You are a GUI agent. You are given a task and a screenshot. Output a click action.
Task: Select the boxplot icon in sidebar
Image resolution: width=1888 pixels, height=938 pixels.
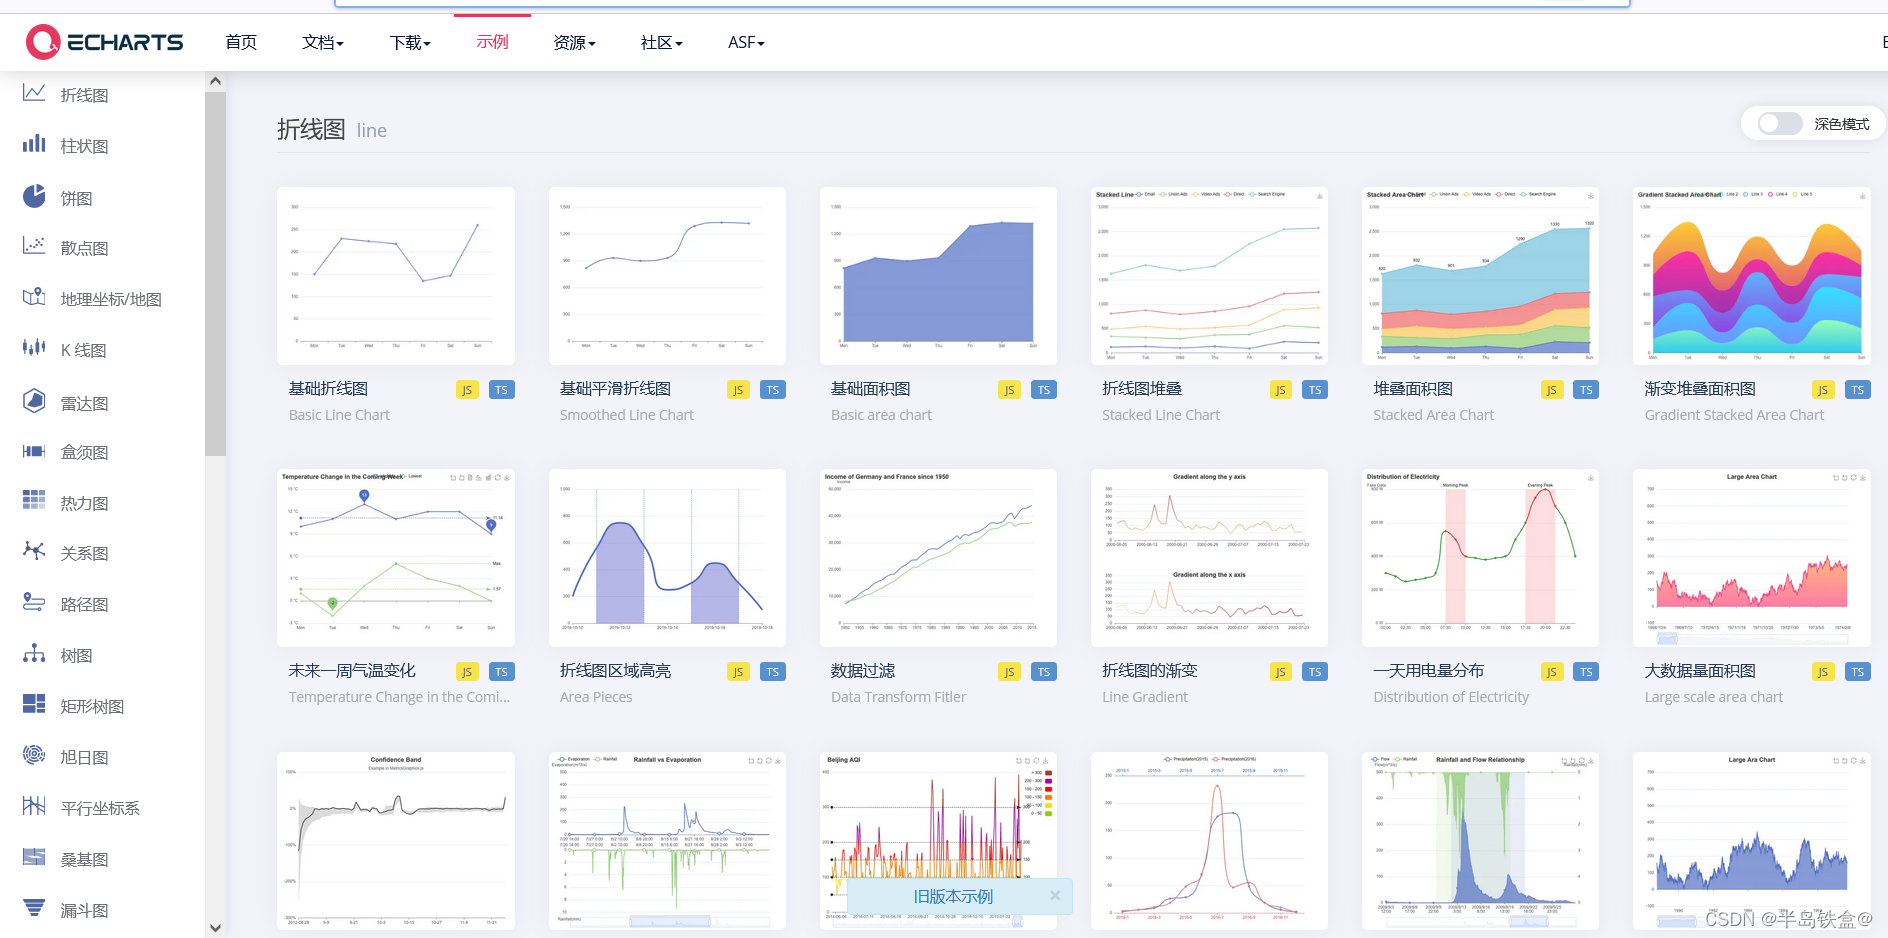[x=34, y=451]
